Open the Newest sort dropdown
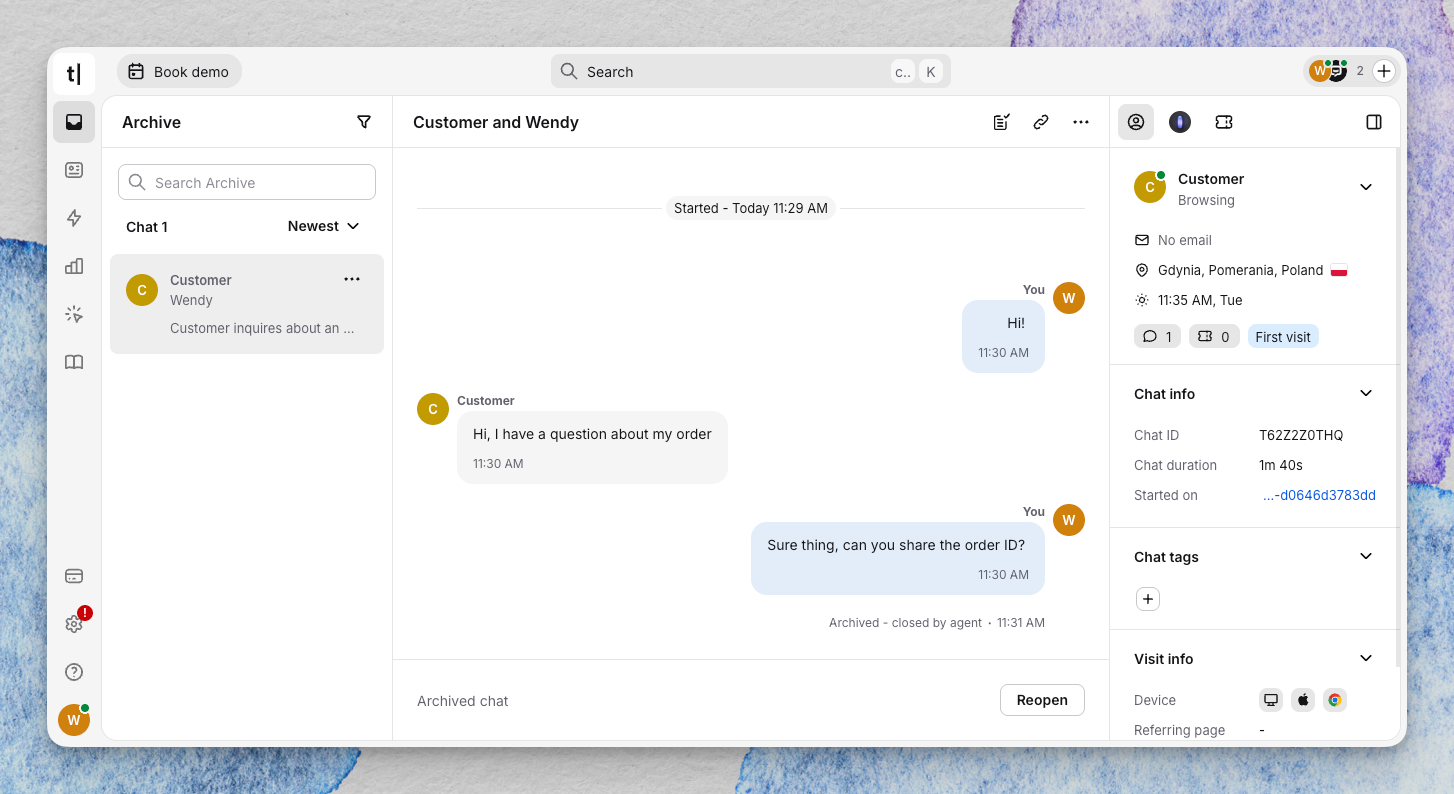The image size is (1454, 794). 324,226
